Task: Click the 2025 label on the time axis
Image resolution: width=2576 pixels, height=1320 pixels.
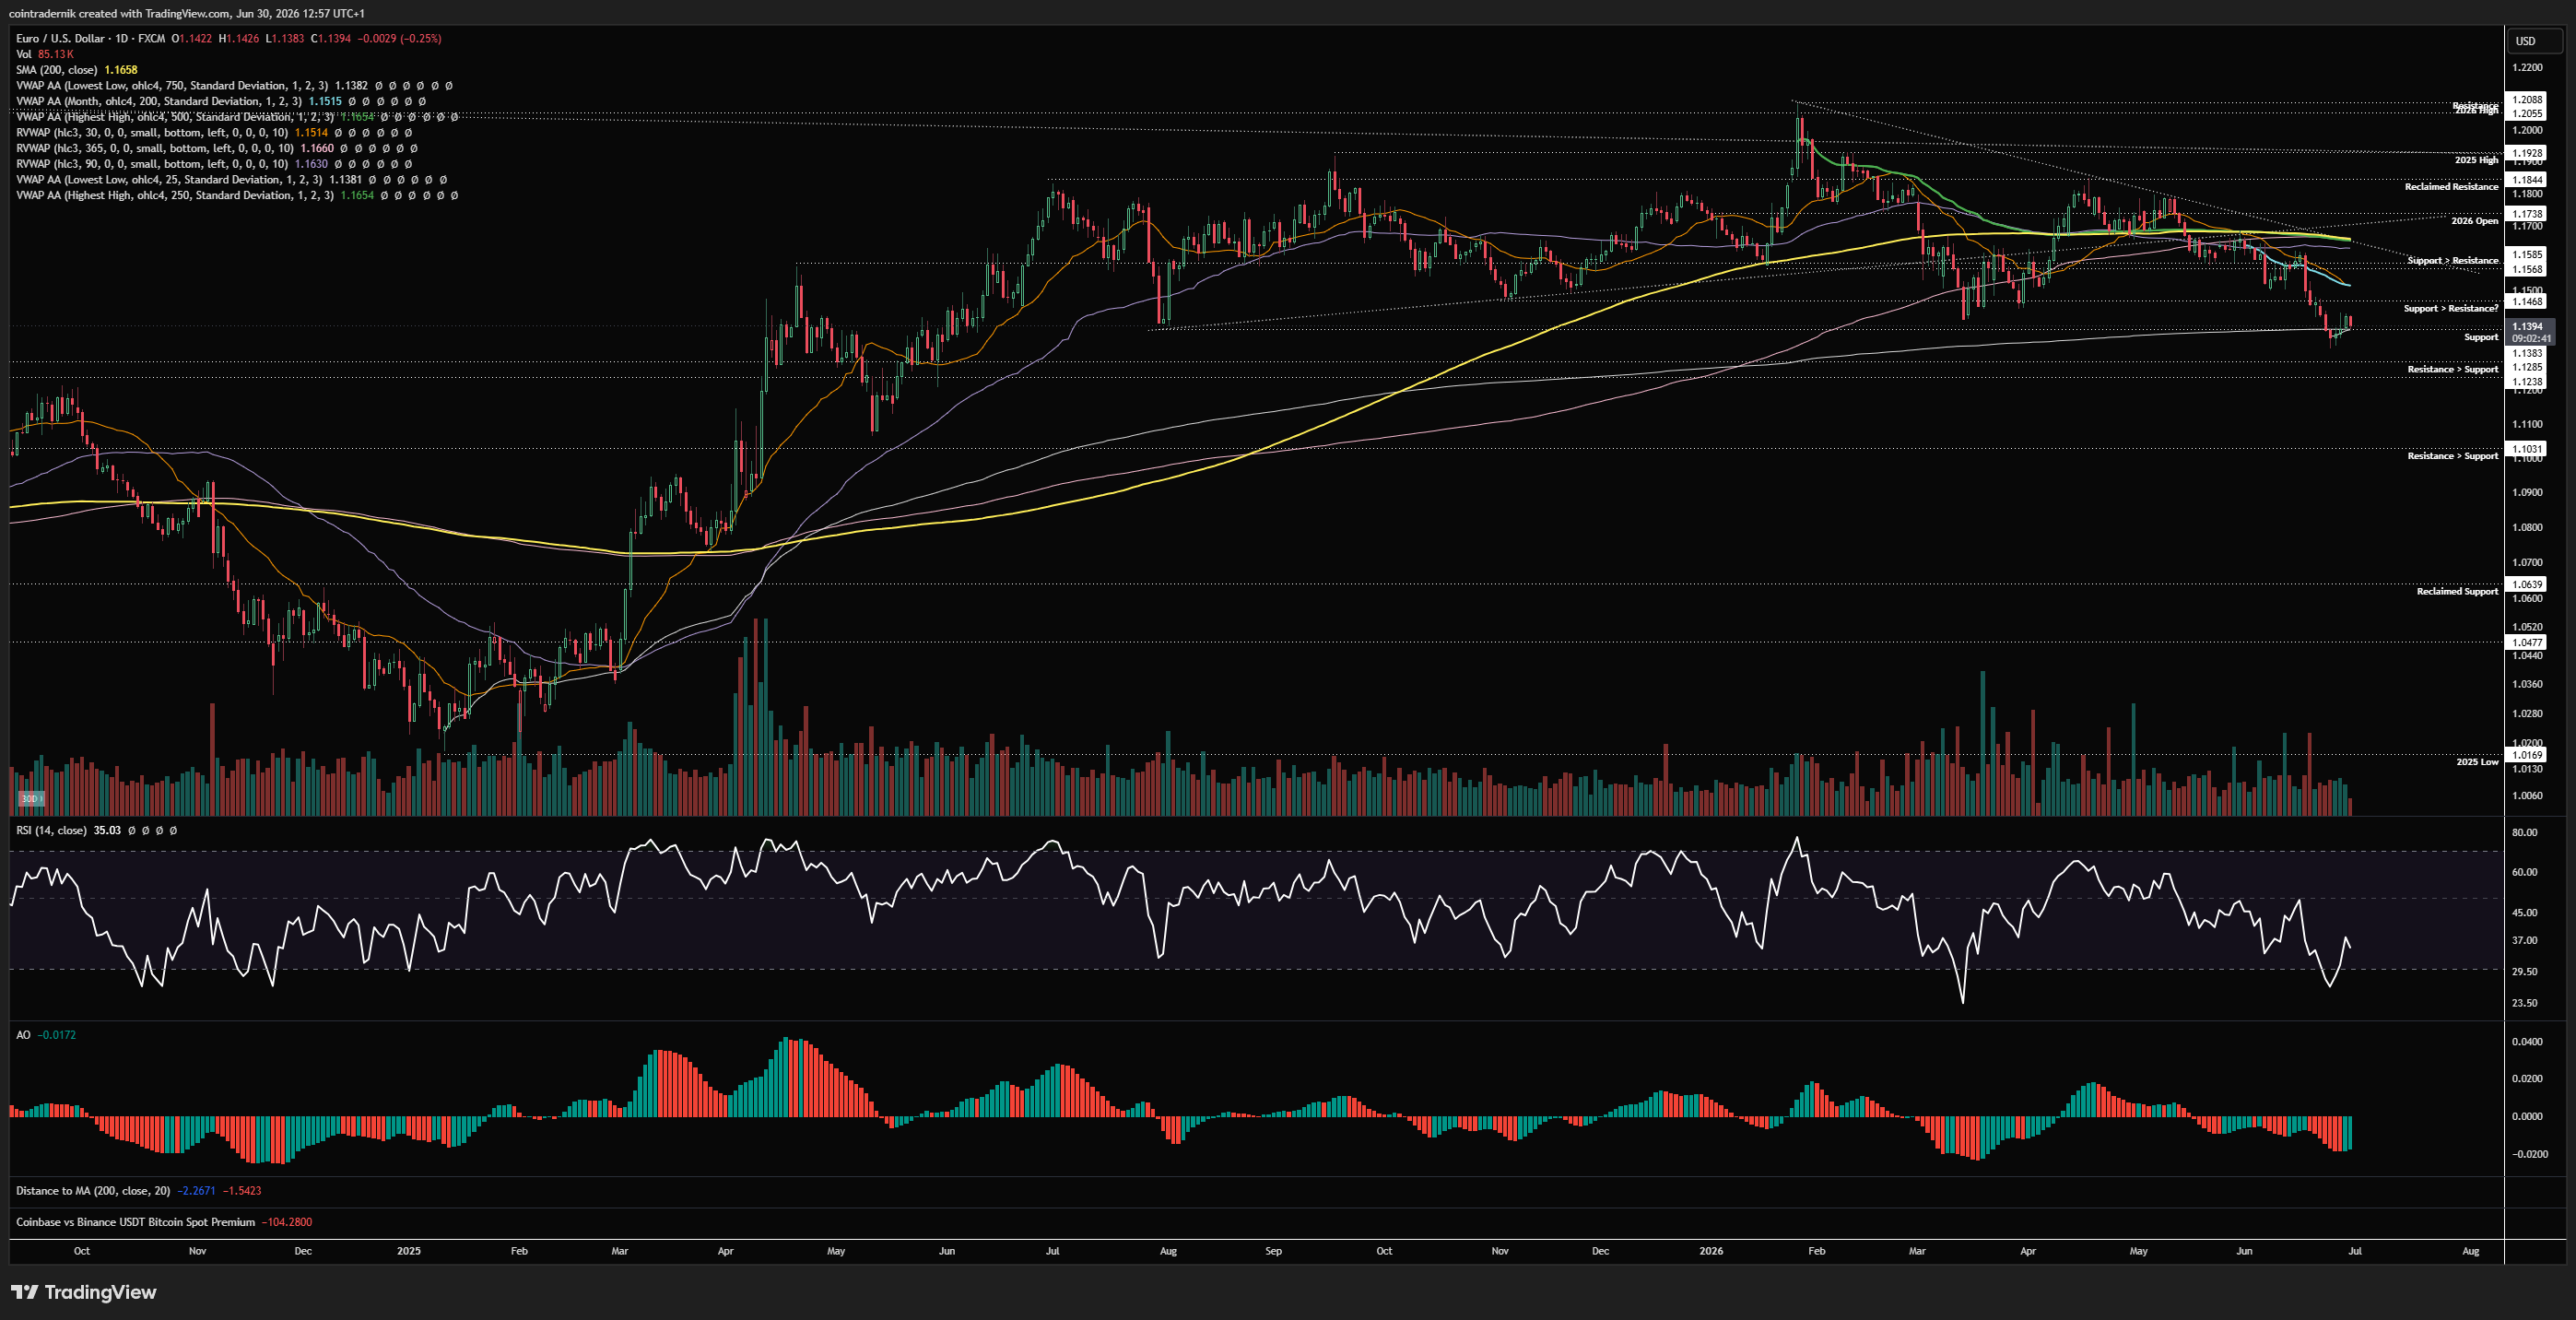Action: 408,1251
